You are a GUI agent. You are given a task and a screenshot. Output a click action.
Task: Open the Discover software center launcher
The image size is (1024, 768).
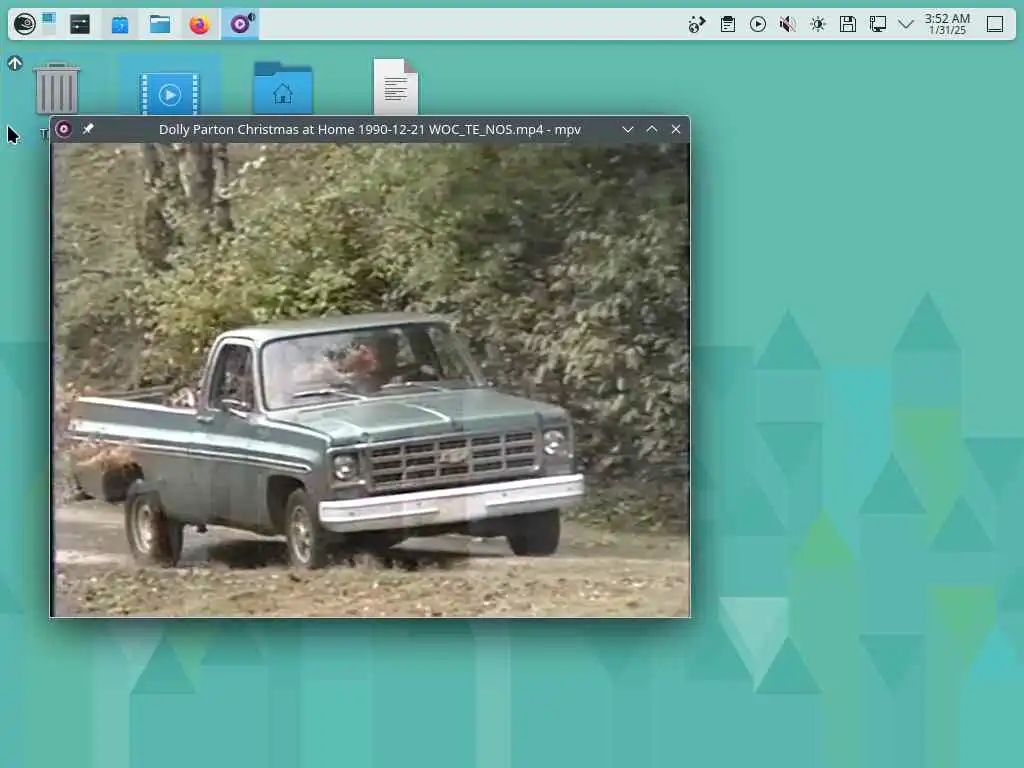[x=120, y=24]
